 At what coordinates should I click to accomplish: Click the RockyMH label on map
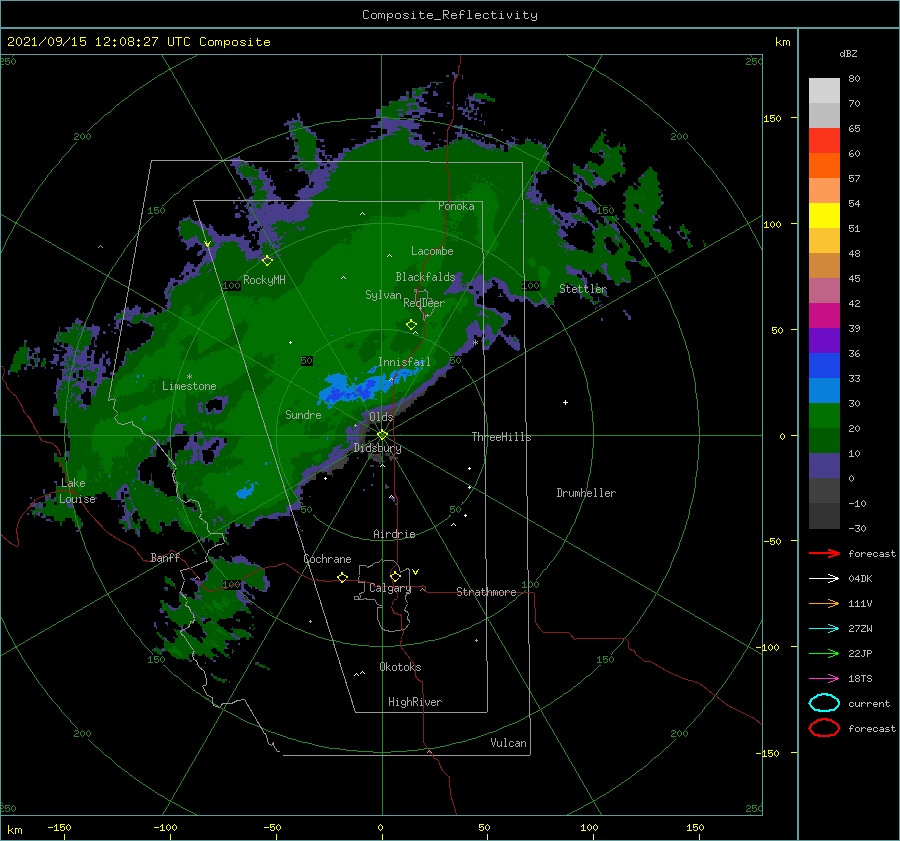click(x=264, y=280)
